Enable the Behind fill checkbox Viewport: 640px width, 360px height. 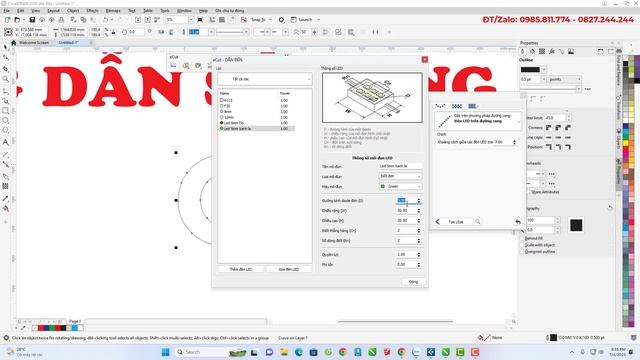pos(522,238)
